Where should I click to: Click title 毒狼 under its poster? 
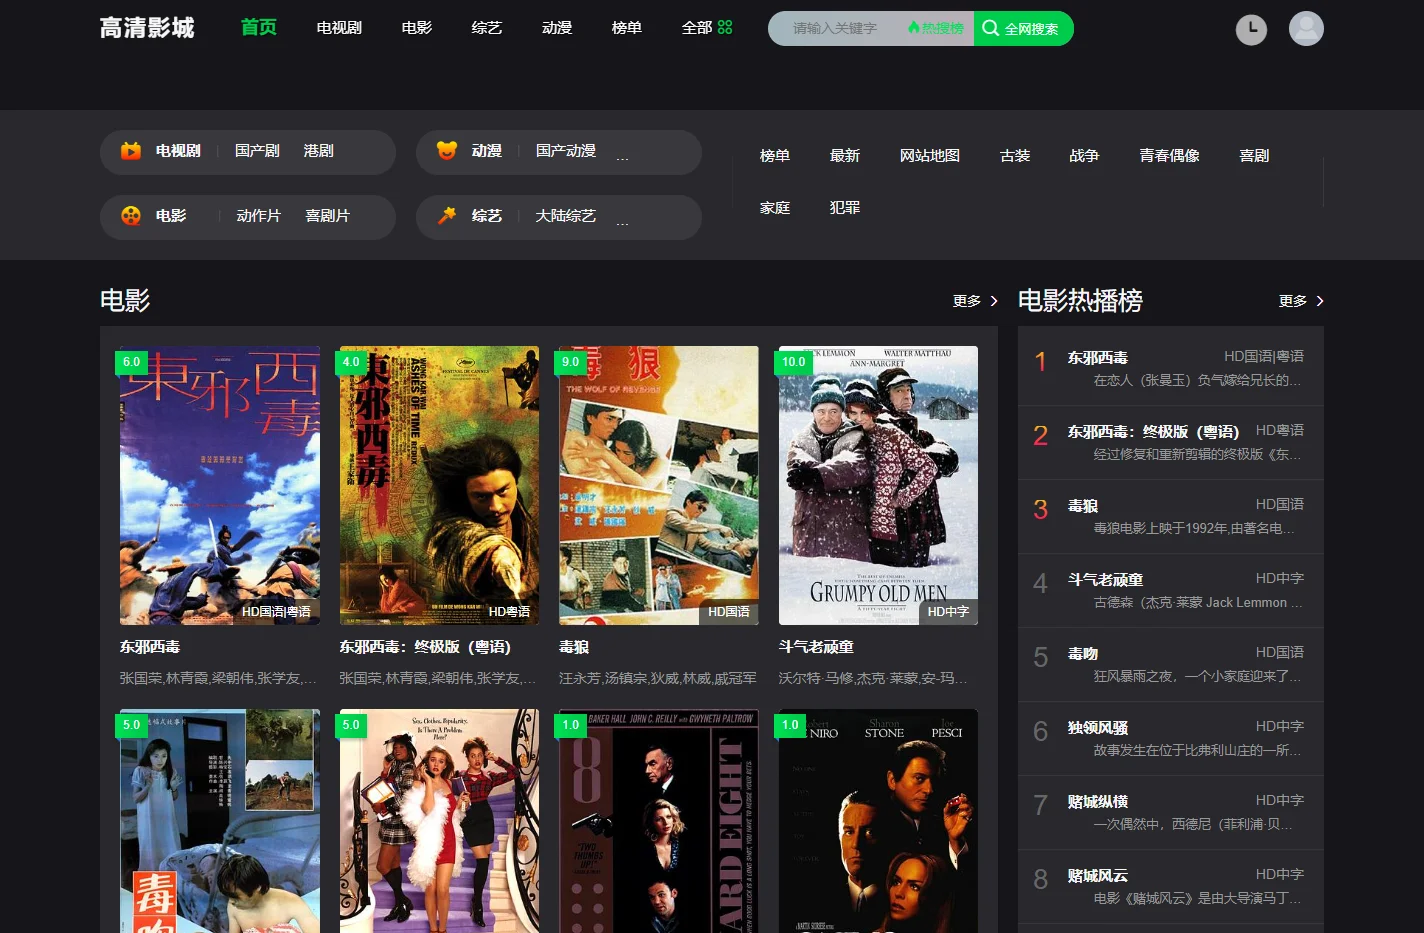point(574,647)
